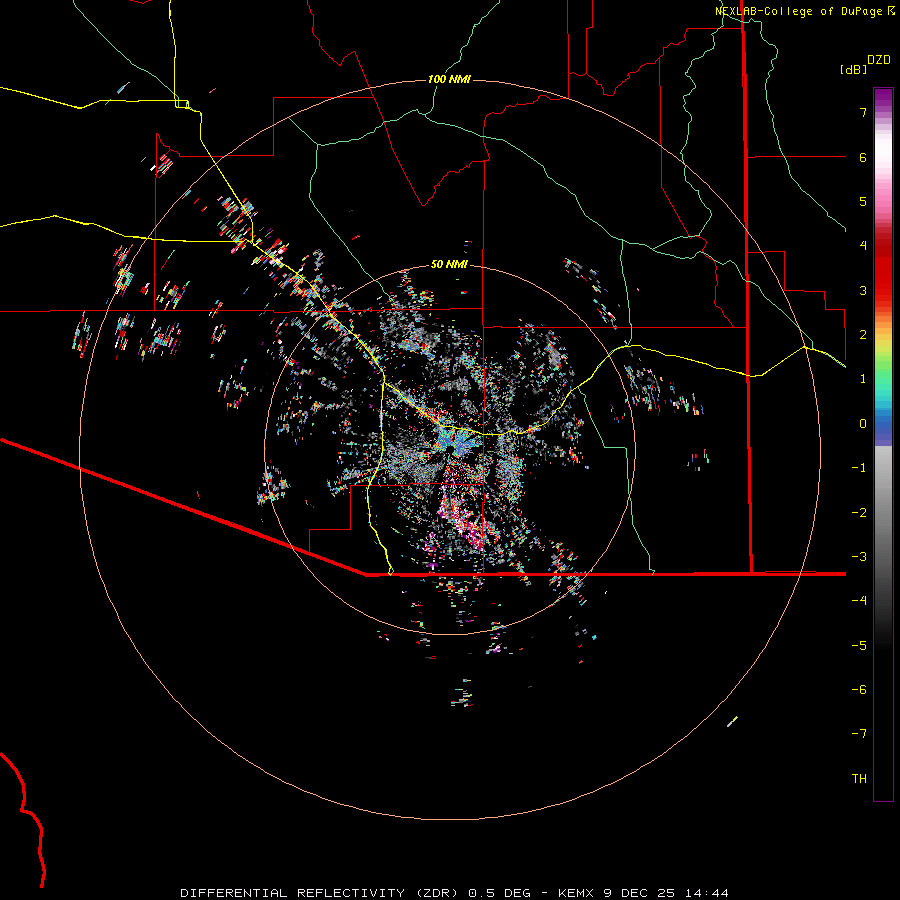Click the DZD product label
Image resolution: width=900 pixels, height=900 pixels.
tap(879, 60)
